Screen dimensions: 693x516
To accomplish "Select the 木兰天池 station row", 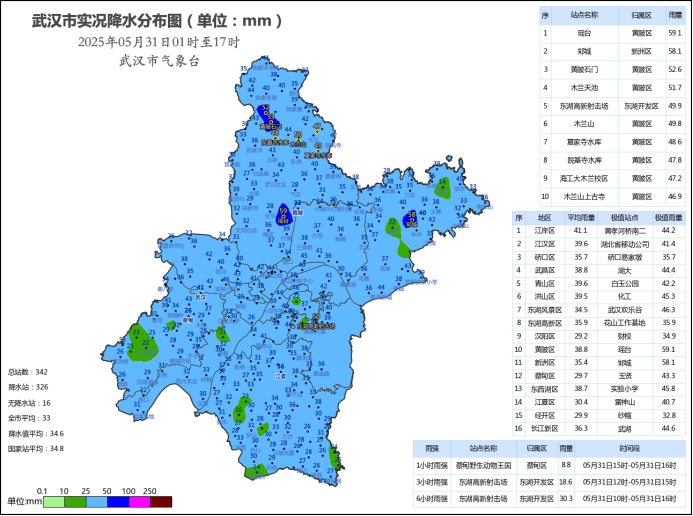I will tap(585, 88).
